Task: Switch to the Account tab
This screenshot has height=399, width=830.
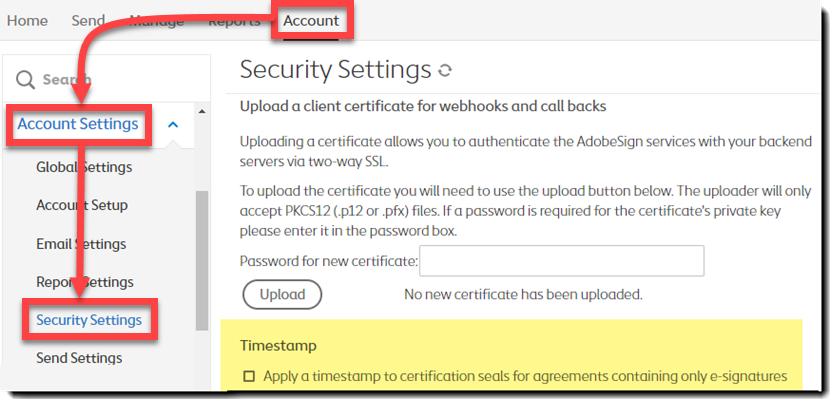Action: tap(311, 21)
